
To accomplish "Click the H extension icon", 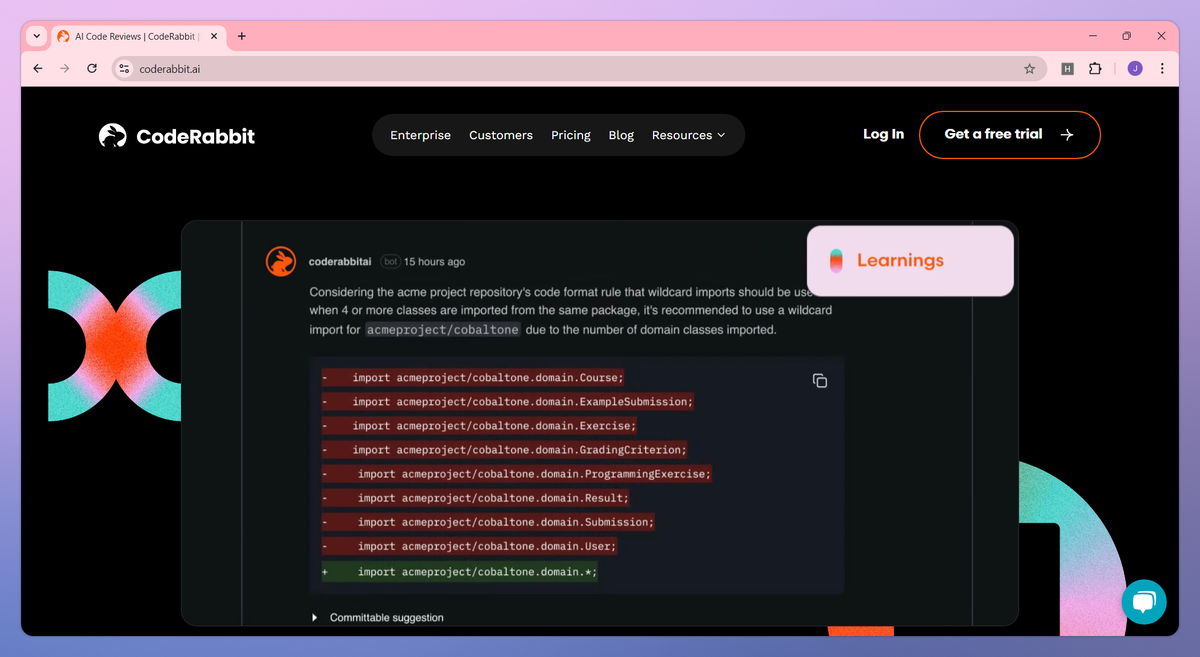I will pyautogui.click(x=1068, y=69).
